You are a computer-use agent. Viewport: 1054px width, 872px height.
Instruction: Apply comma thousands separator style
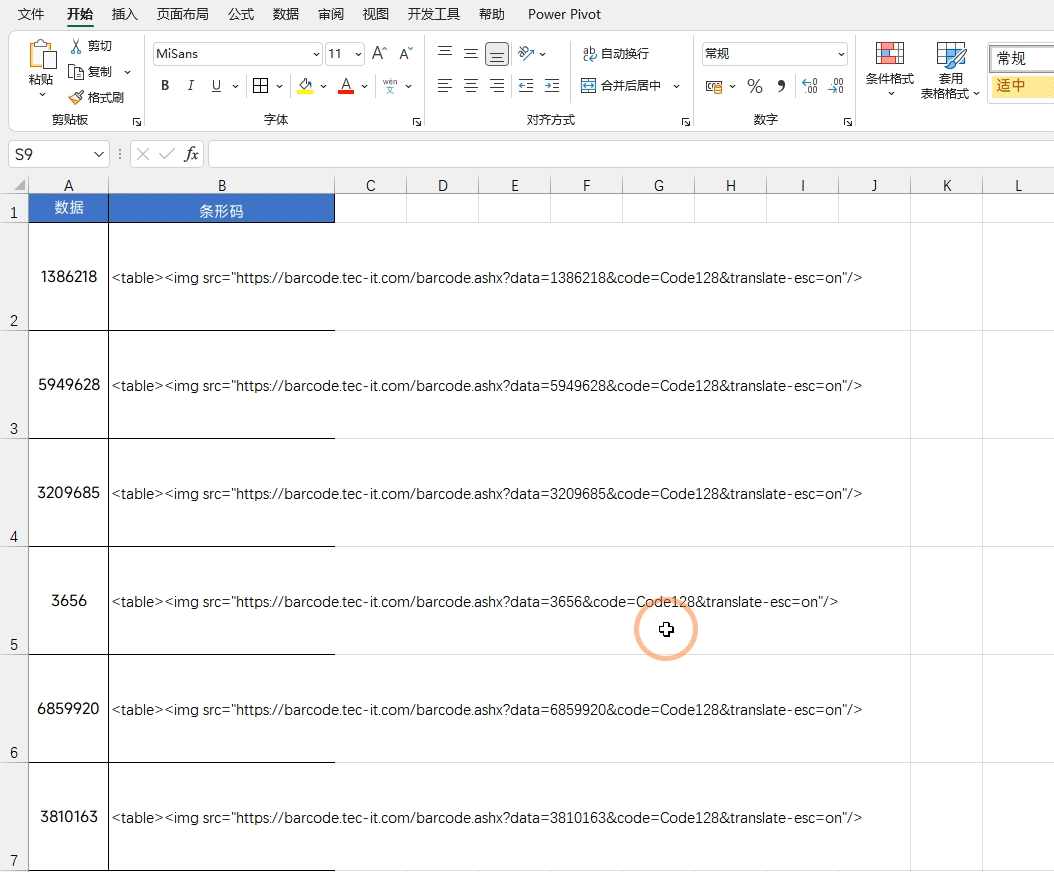[781, 86]
